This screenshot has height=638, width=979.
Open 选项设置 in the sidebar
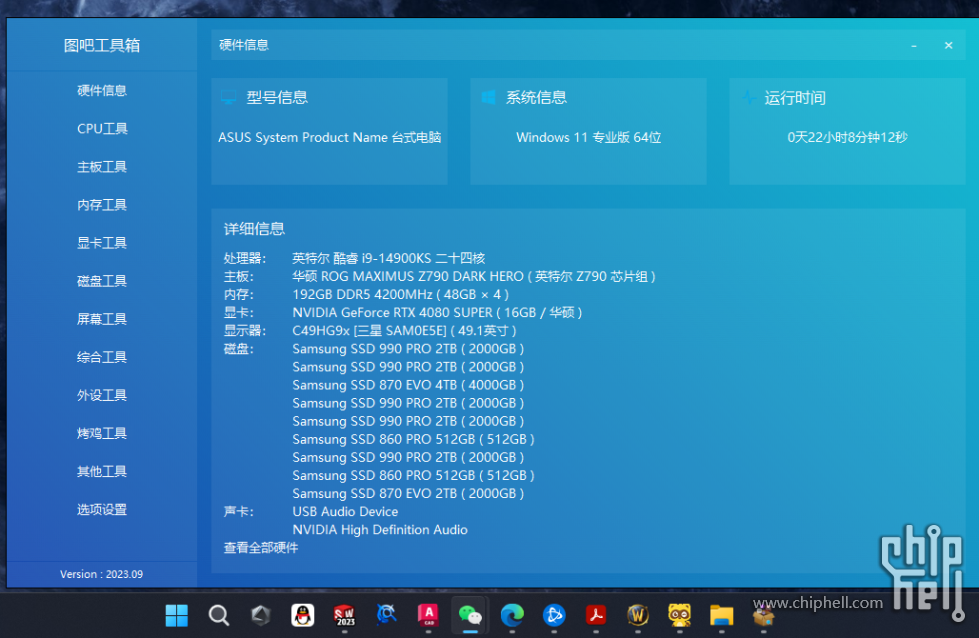pyautogui.click(x=102, y=509)
